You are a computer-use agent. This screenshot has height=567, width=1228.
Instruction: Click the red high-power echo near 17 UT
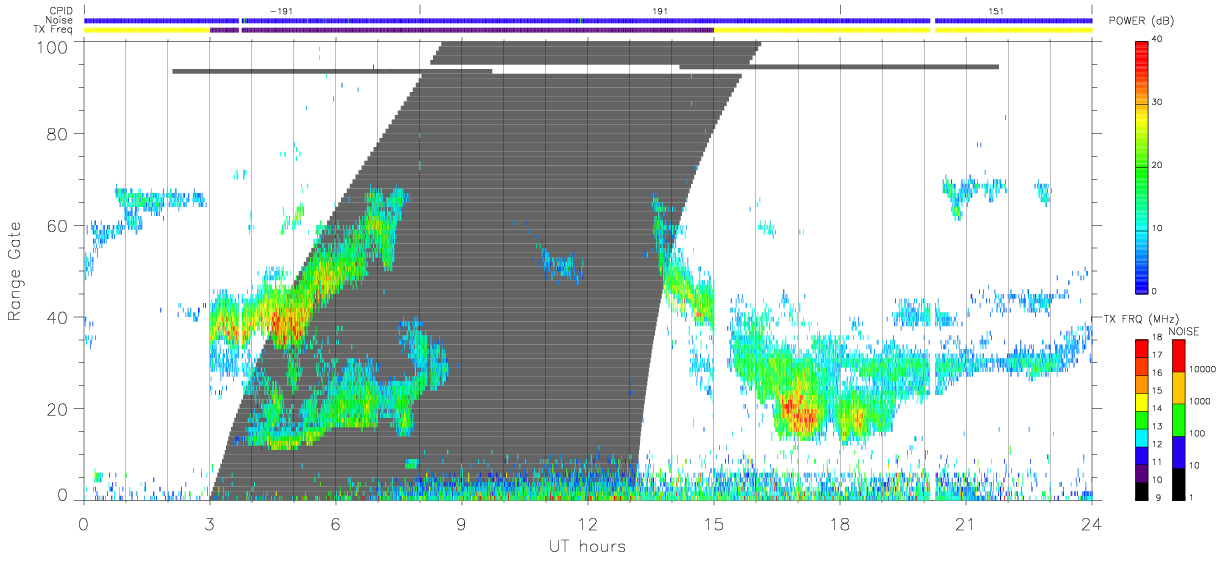(x=797, y=411)
